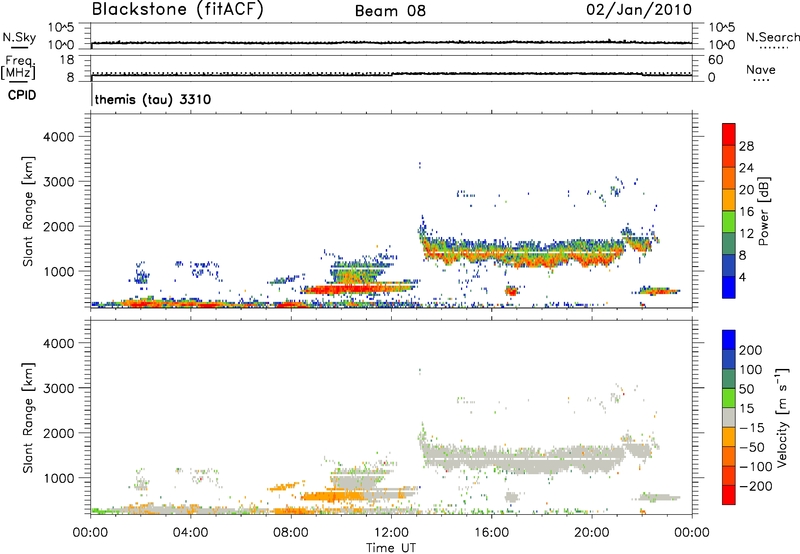Pick the red bottom velocity colorbar segment

[x=729, y=495]
